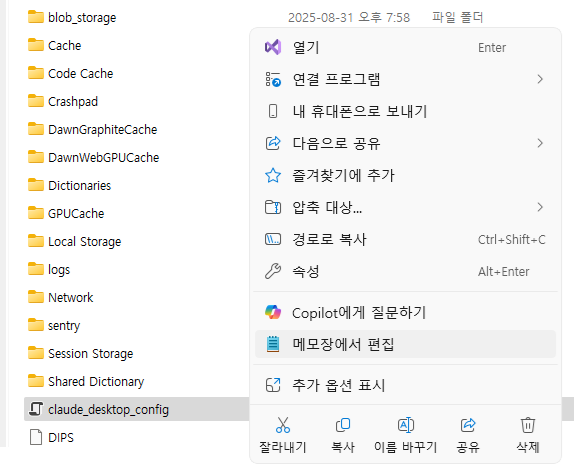Click the Visual Studio icon beside 열기
The image size is (574, 467).
pyautogui.click(x=273, y=47)
